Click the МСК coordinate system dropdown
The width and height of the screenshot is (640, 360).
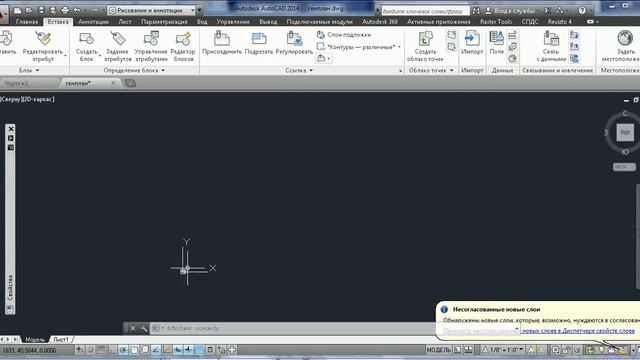[624, 167]
